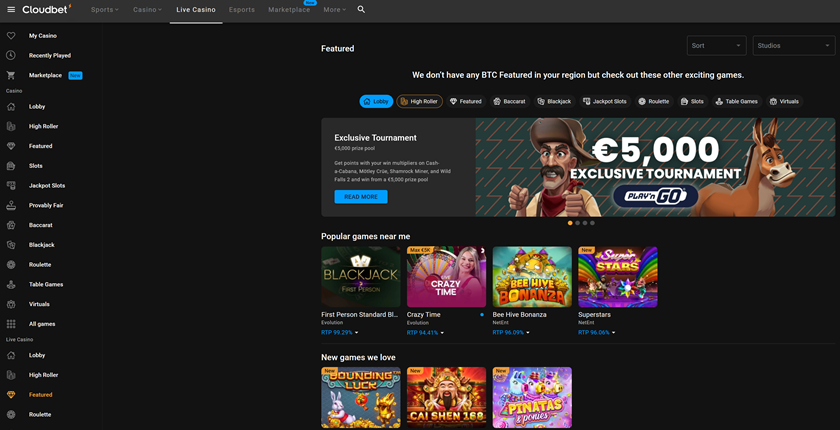Screen dimensions: 840x430
Task: Select the Jackpot Slots filter chip
Action: click(x=605, y=101)
